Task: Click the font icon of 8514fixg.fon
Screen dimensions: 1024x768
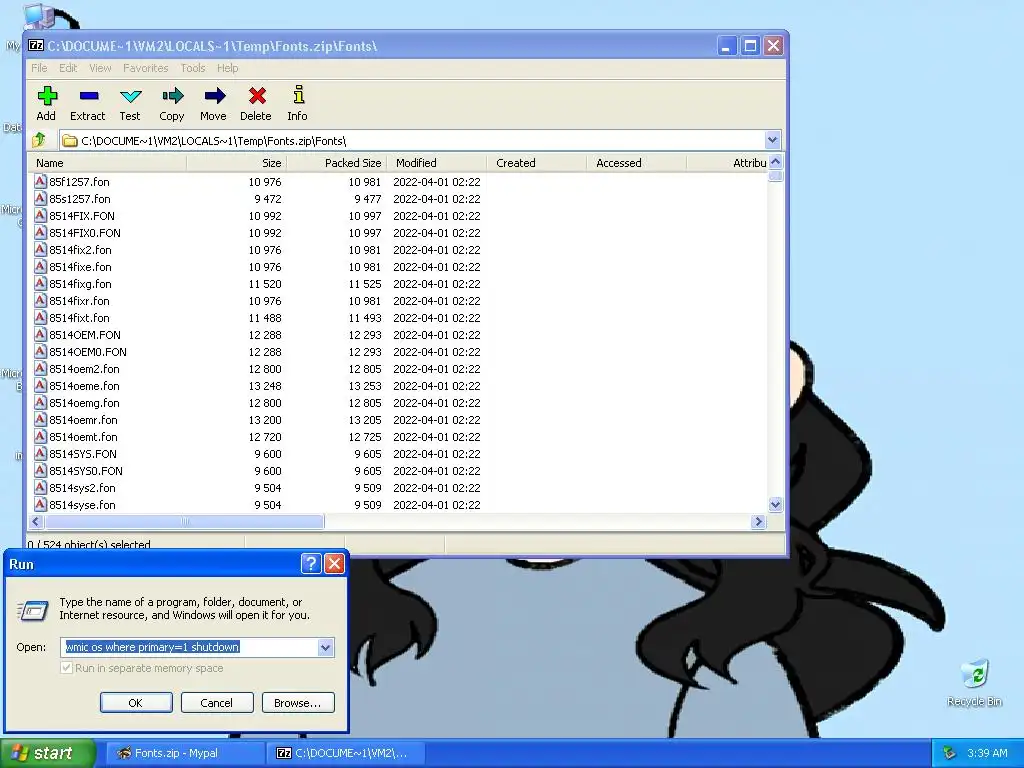Action: pyautogui.click(x=40, y=283)
